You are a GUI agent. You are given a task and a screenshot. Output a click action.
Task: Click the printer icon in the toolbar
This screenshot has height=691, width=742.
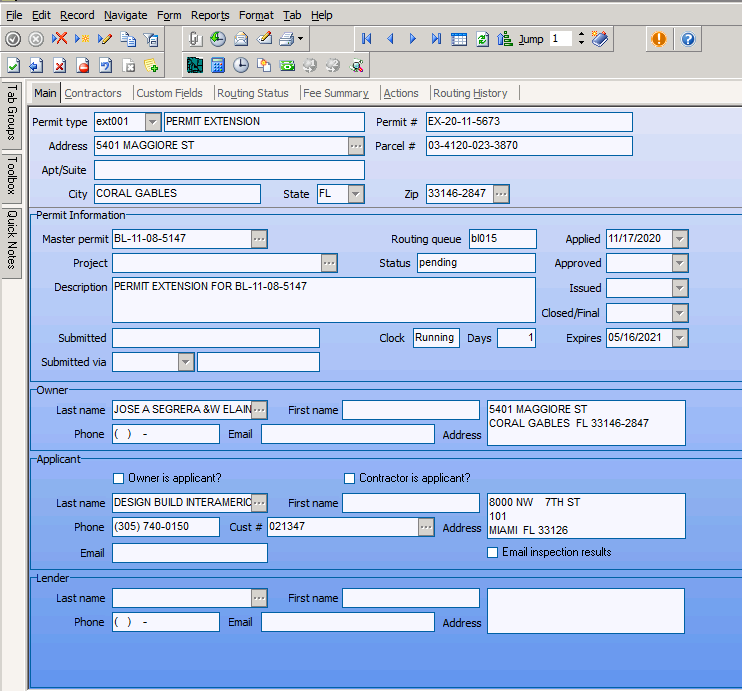pyautogui.click(x=287, y=39)
